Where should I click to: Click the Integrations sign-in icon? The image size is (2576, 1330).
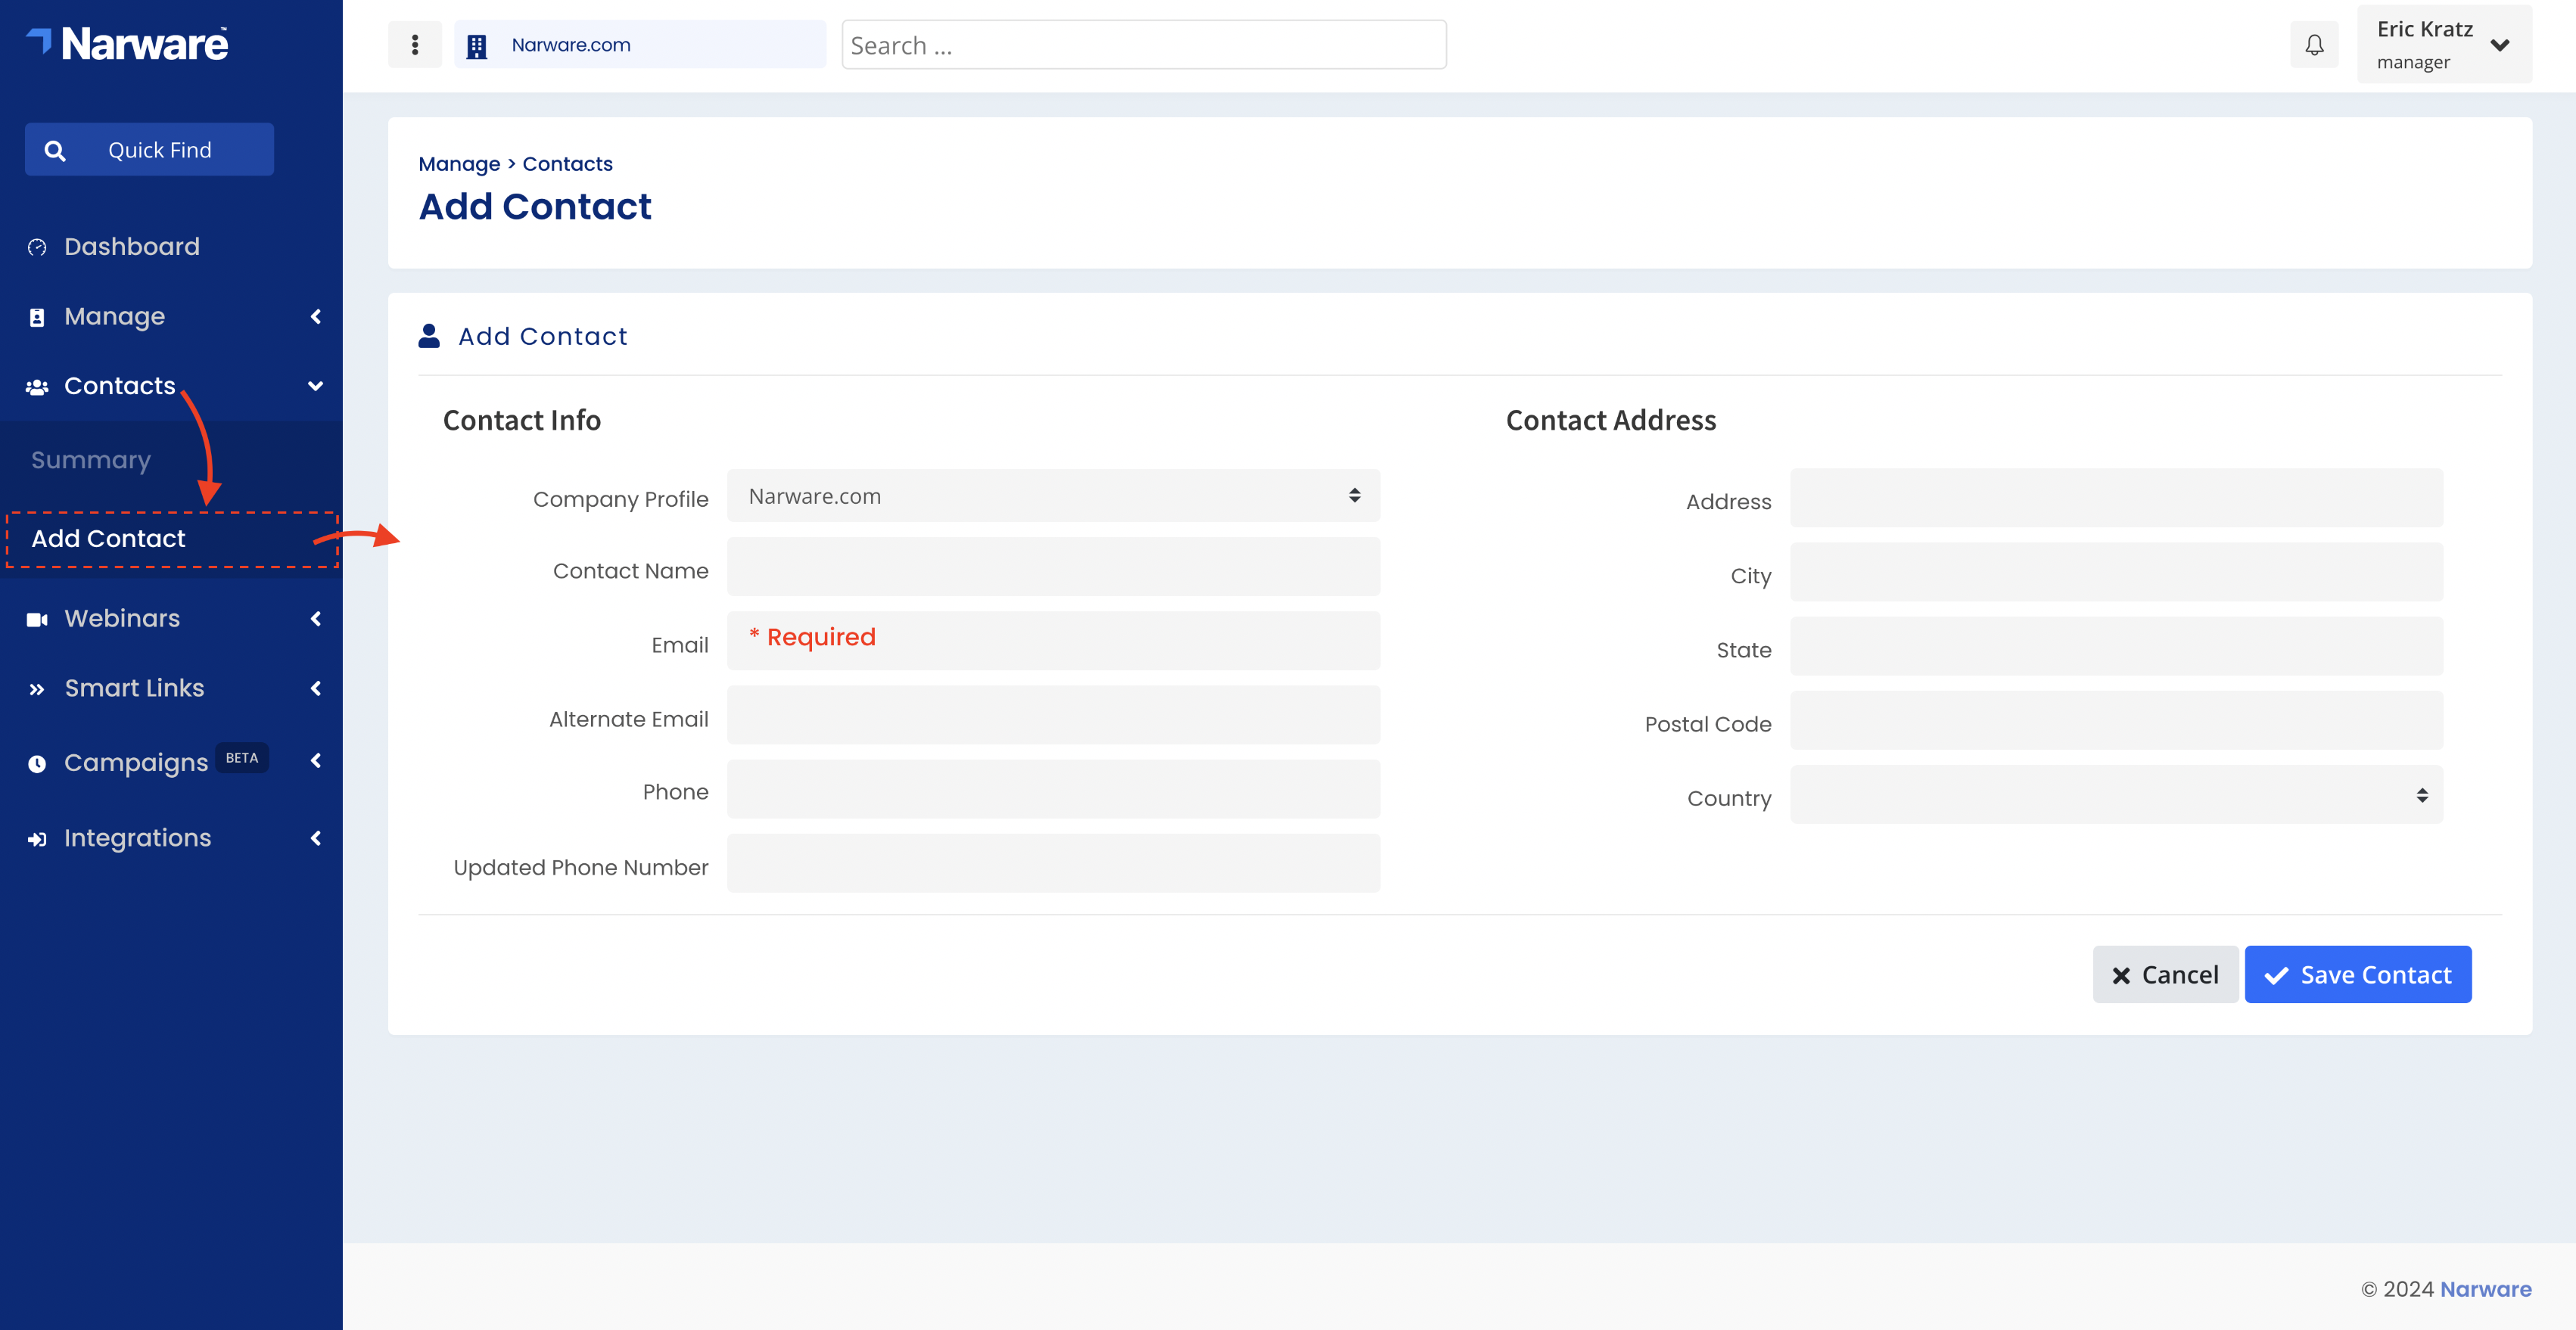[37, 839]
